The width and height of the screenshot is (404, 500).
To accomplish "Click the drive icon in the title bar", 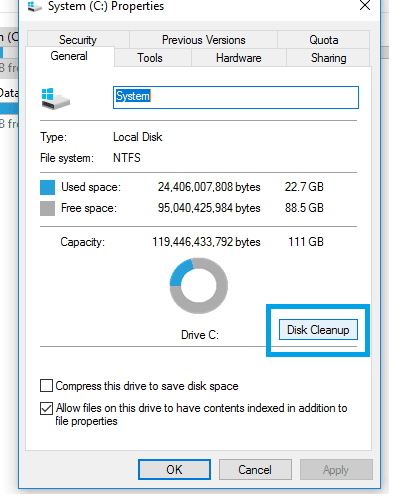I will [x=34, y=6].
